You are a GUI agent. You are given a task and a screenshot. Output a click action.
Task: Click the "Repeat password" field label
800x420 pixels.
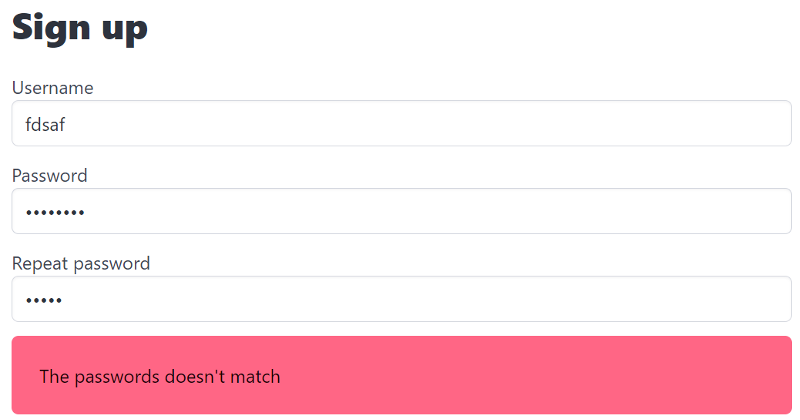click(x=80, y=264)
